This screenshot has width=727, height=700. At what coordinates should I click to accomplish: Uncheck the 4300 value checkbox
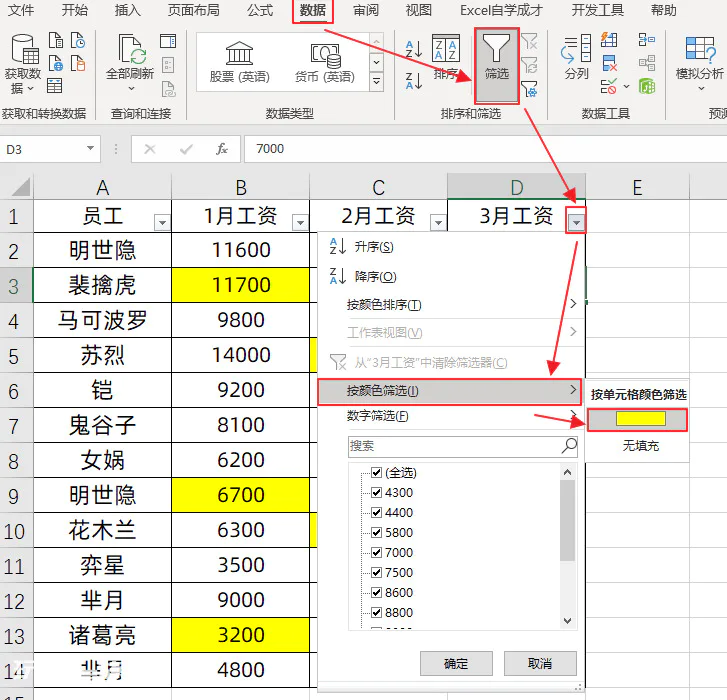point(376,492)
